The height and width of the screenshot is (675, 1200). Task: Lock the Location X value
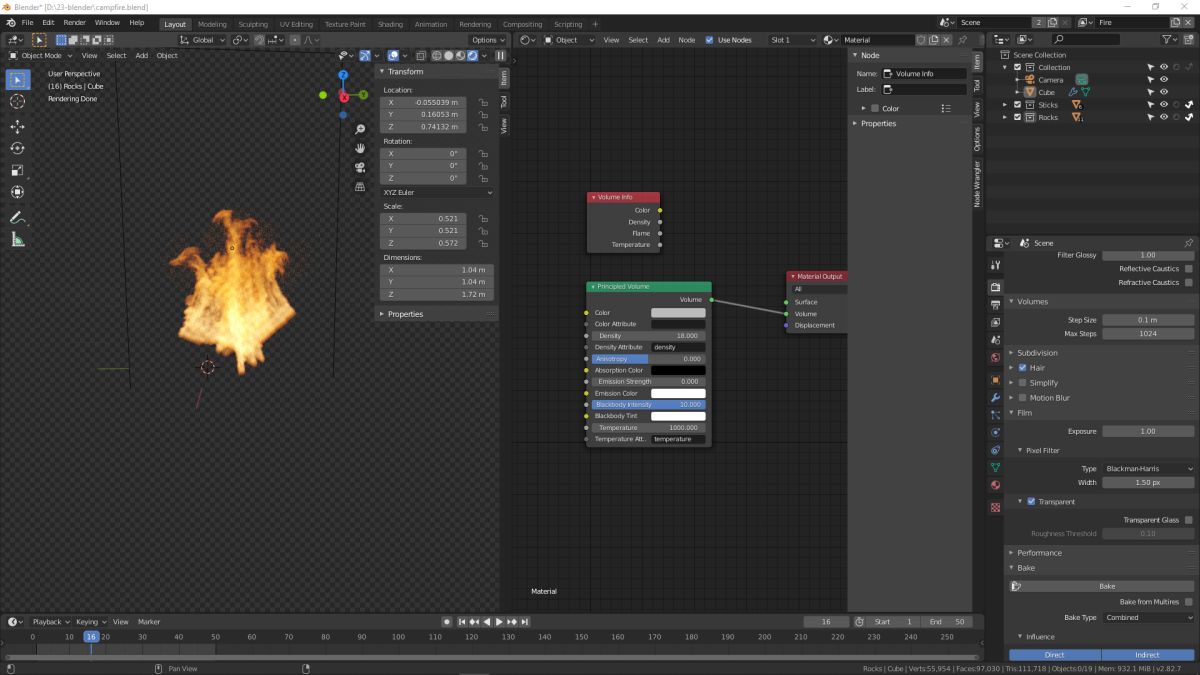483,102
